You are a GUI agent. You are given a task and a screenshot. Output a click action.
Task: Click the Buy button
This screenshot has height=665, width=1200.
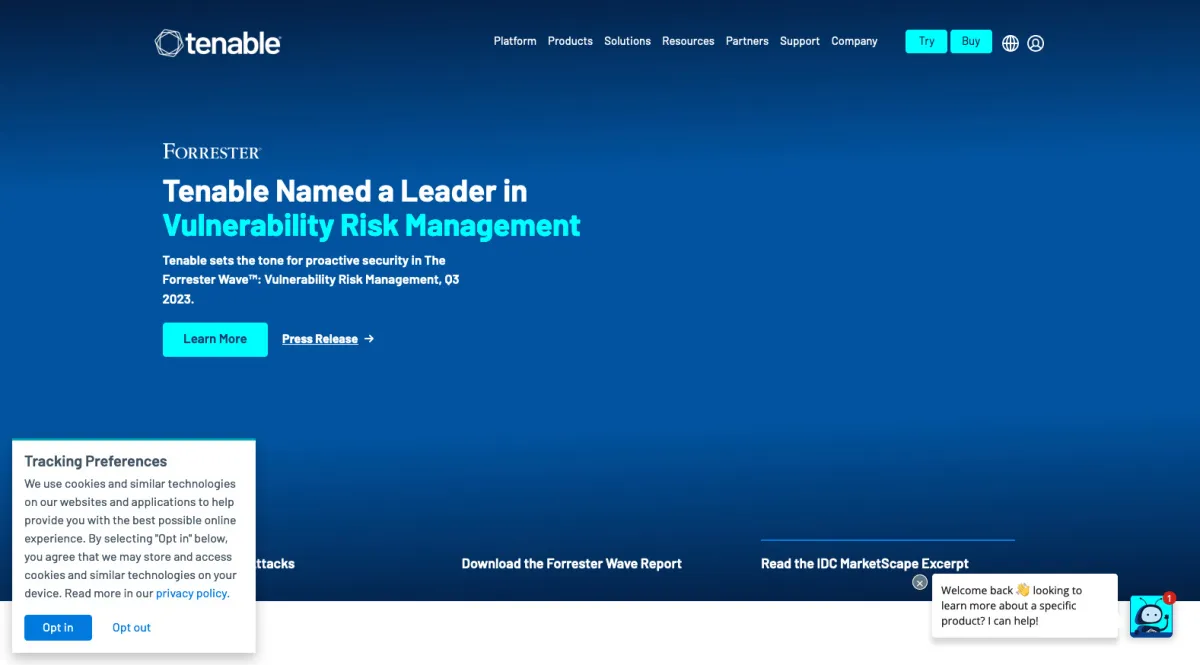click(x=971, y=41)
